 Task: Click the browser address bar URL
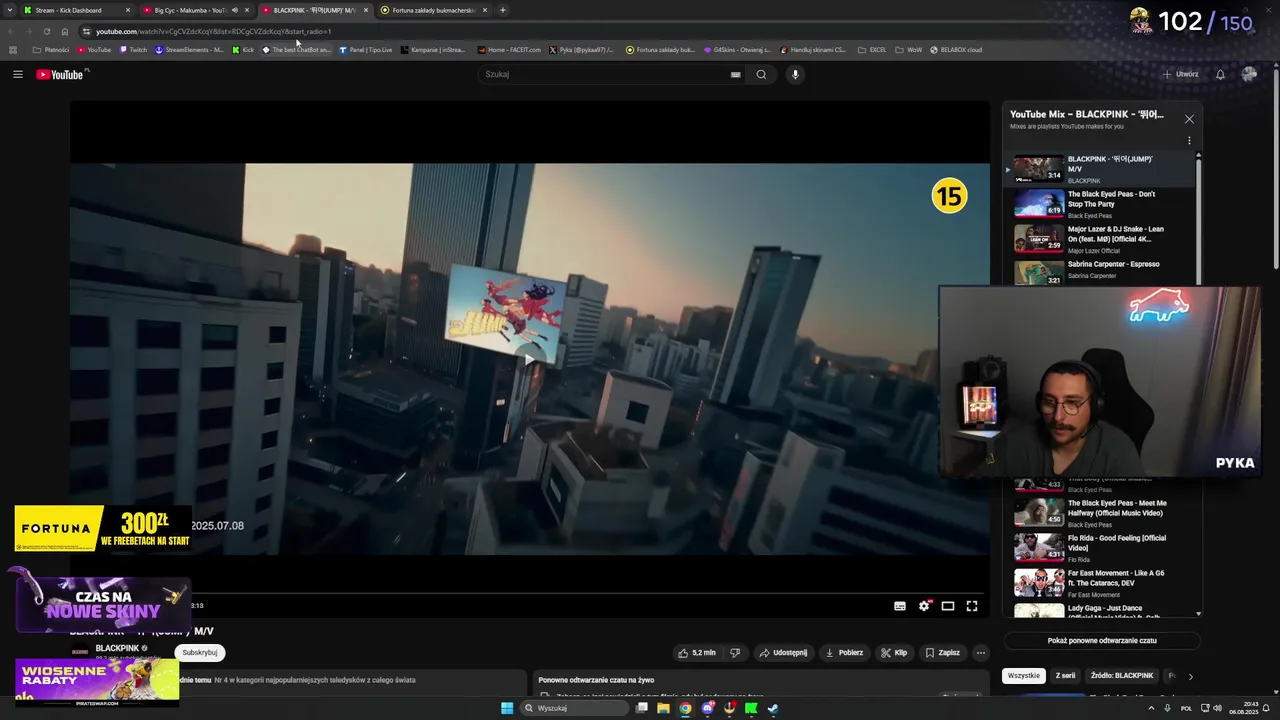point(213,31)
